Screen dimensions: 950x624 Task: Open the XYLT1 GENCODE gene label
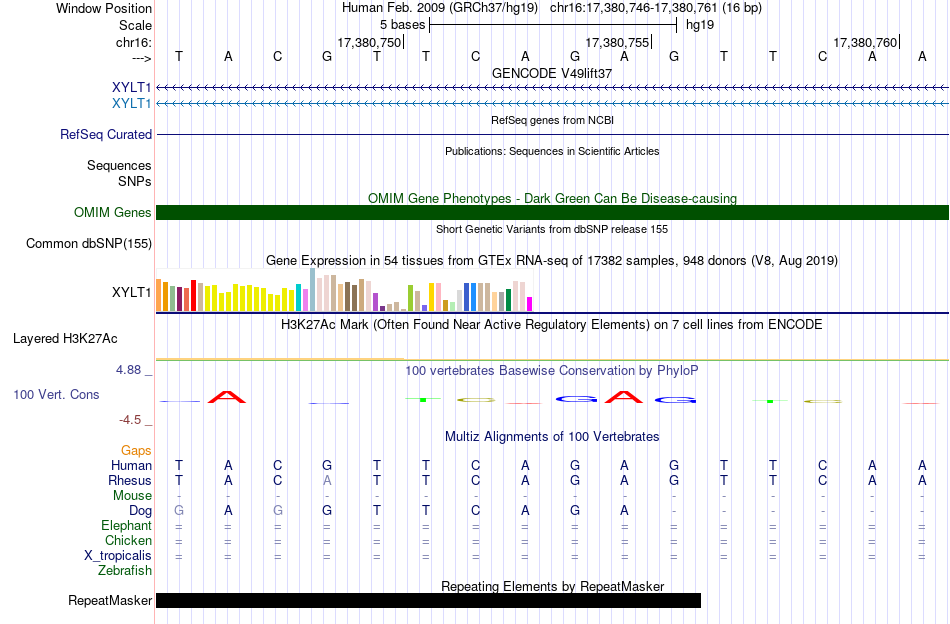tap(131, 87)
